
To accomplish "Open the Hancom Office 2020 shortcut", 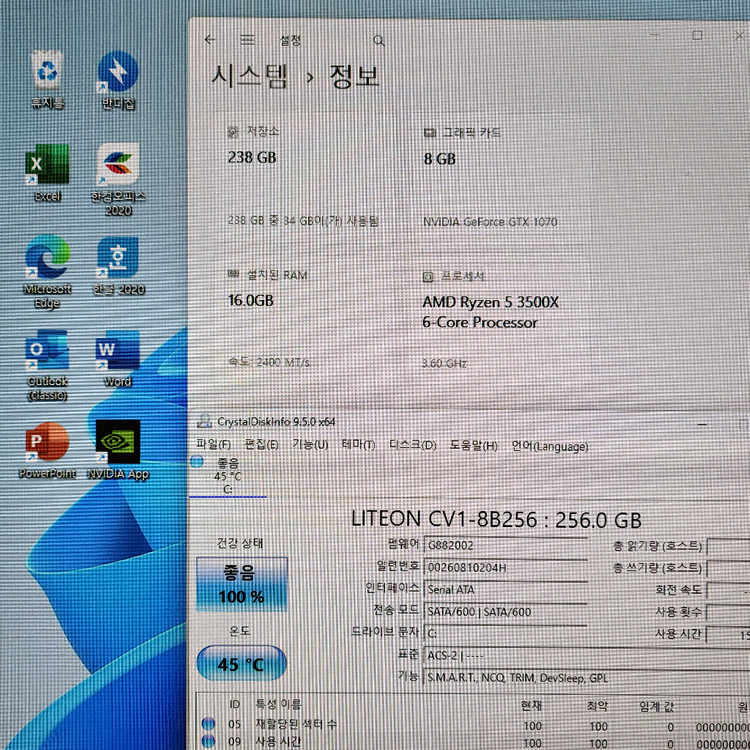I will (x=118, y=180).
